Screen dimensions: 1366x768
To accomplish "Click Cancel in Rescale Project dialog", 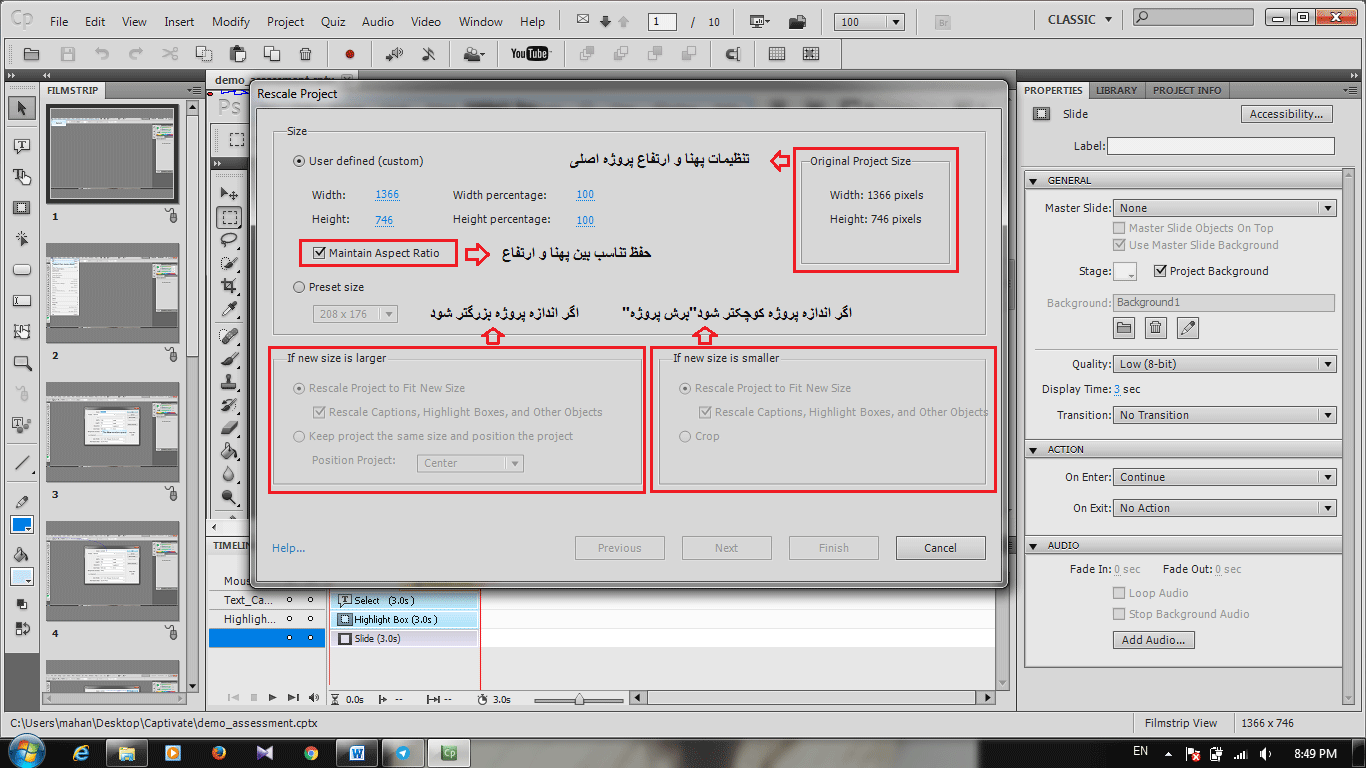I will pyautogui.click(x=940, y=548).
